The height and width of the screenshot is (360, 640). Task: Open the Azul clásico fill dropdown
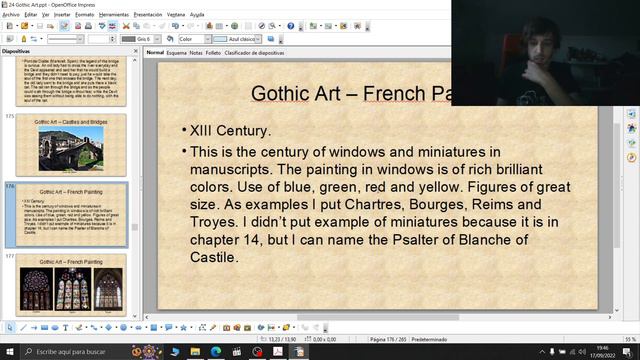point(258,39)
